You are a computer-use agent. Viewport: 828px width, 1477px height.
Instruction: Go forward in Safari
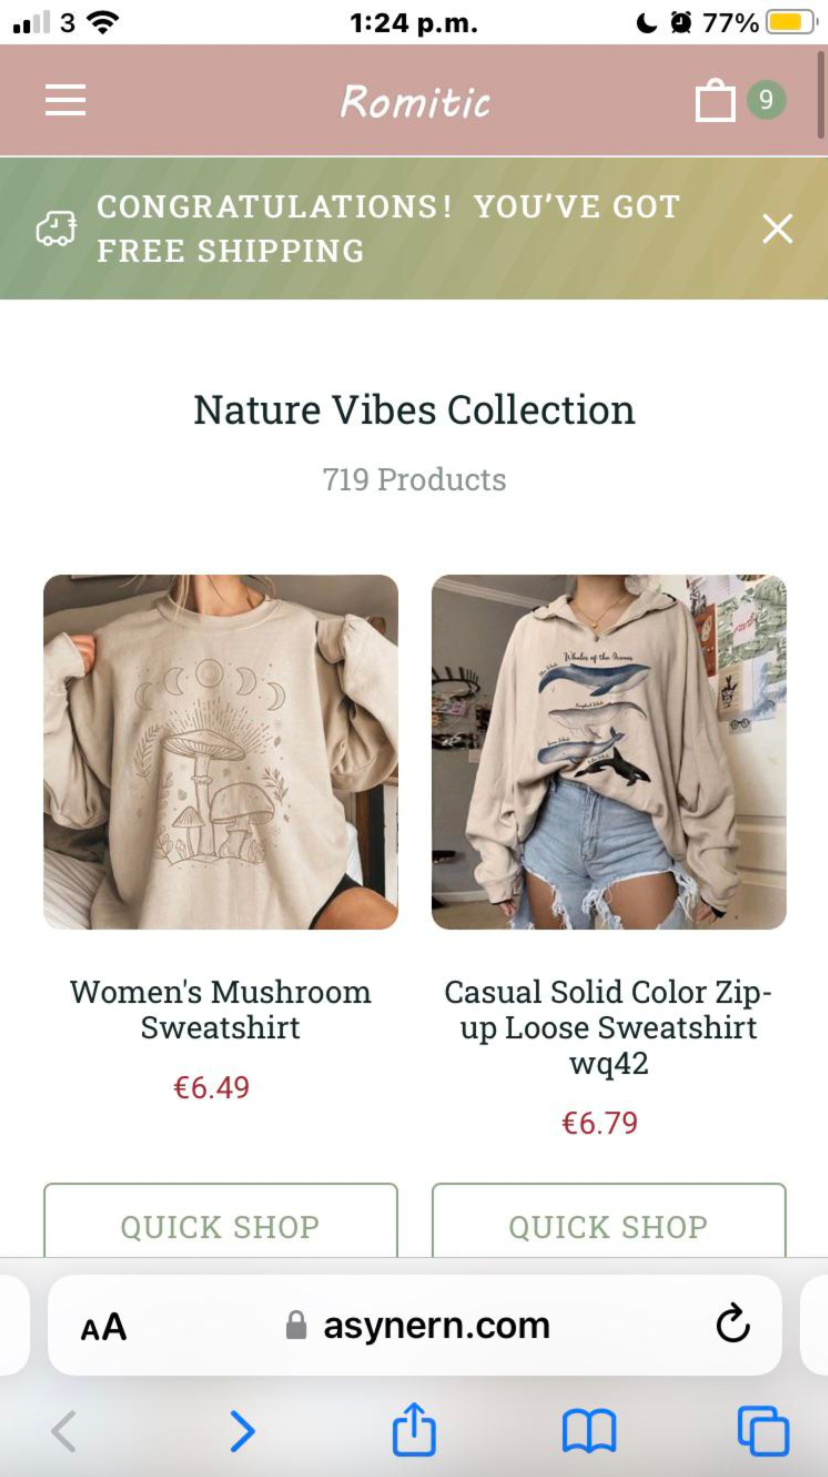[x=242, y=1432]
